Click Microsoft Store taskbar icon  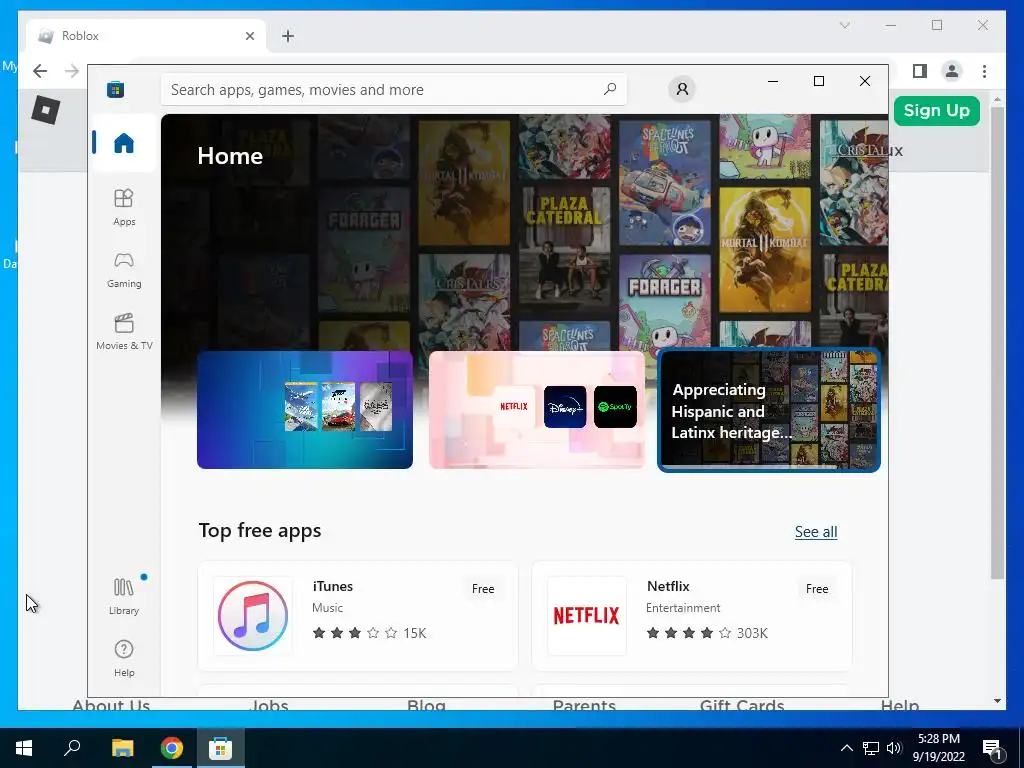220,748
